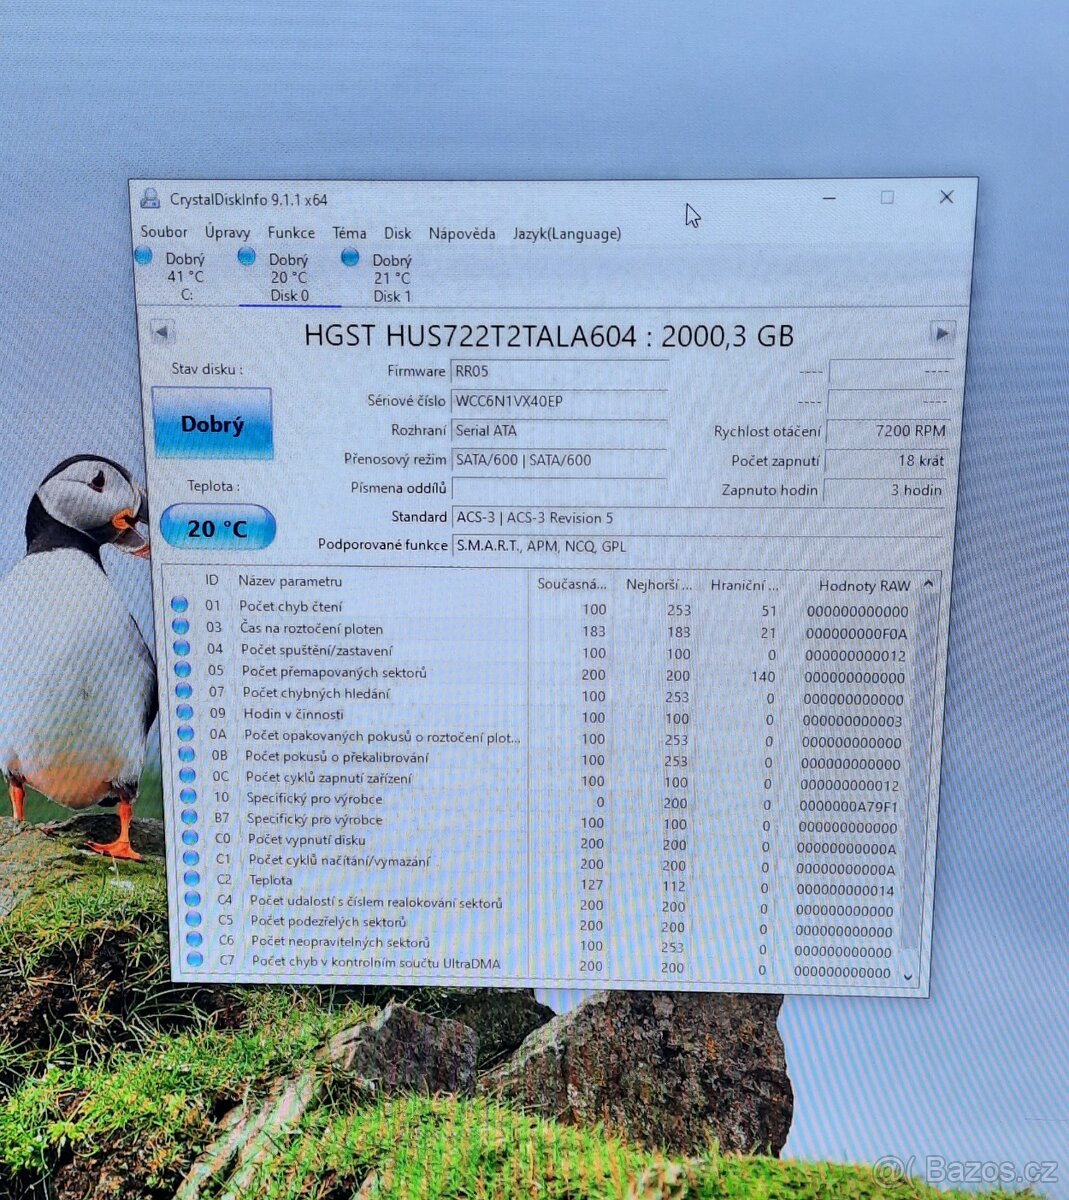The width and height of the screenshot is (1069, 1200).
Task: Expand the Téma menu
Action: 349,233
